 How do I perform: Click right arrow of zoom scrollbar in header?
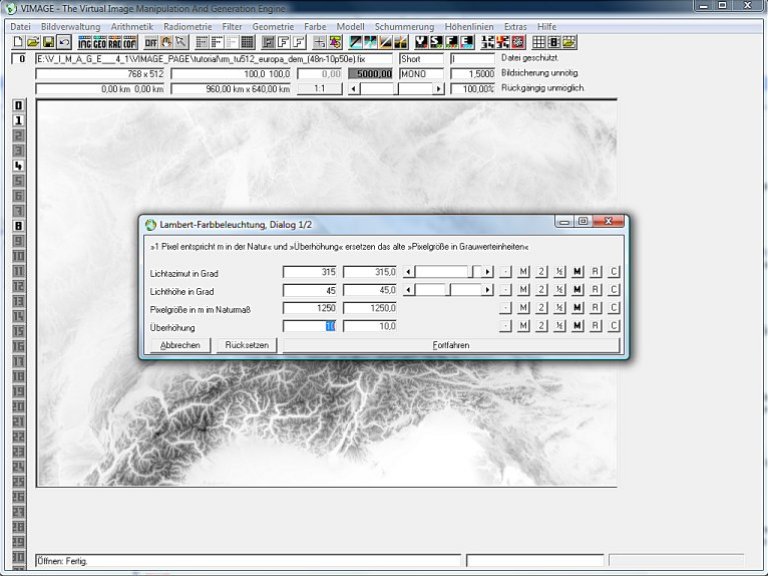[x=439, y=88]
